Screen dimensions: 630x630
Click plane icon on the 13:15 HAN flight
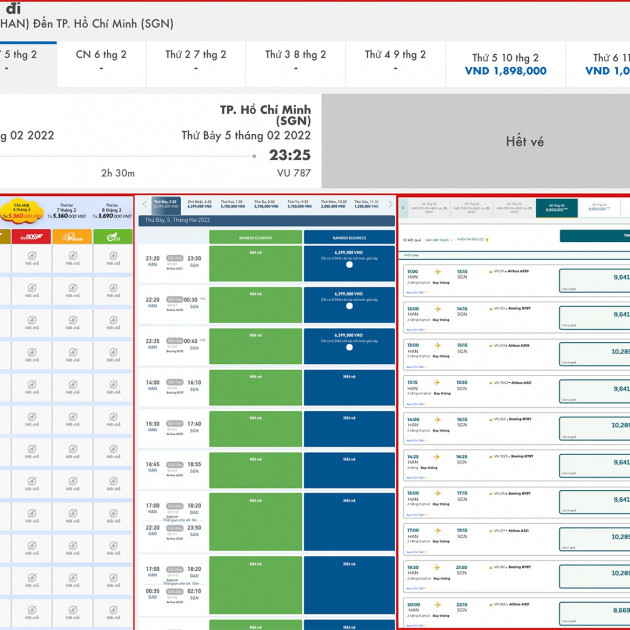point(437,382)
